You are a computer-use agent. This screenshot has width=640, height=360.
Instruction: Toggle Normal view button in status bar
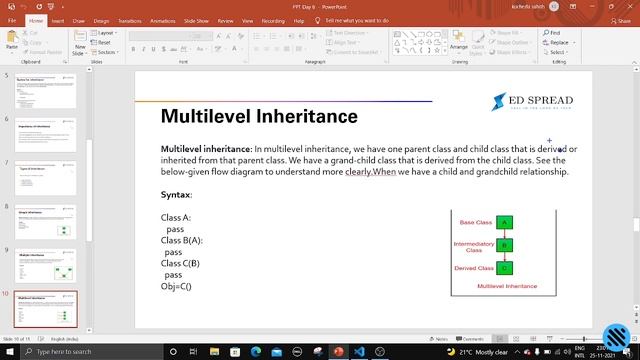tap(499, 339)
